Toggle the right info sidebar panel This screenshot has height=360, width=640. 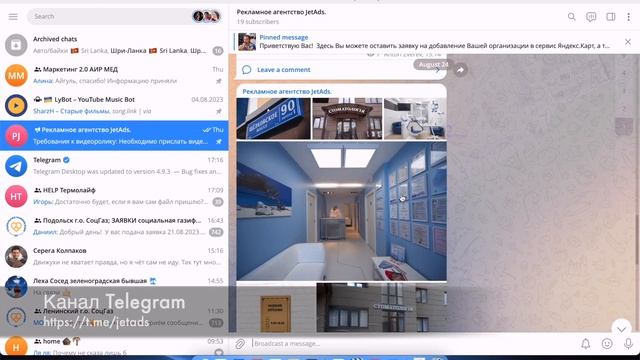tap(611, 17)
